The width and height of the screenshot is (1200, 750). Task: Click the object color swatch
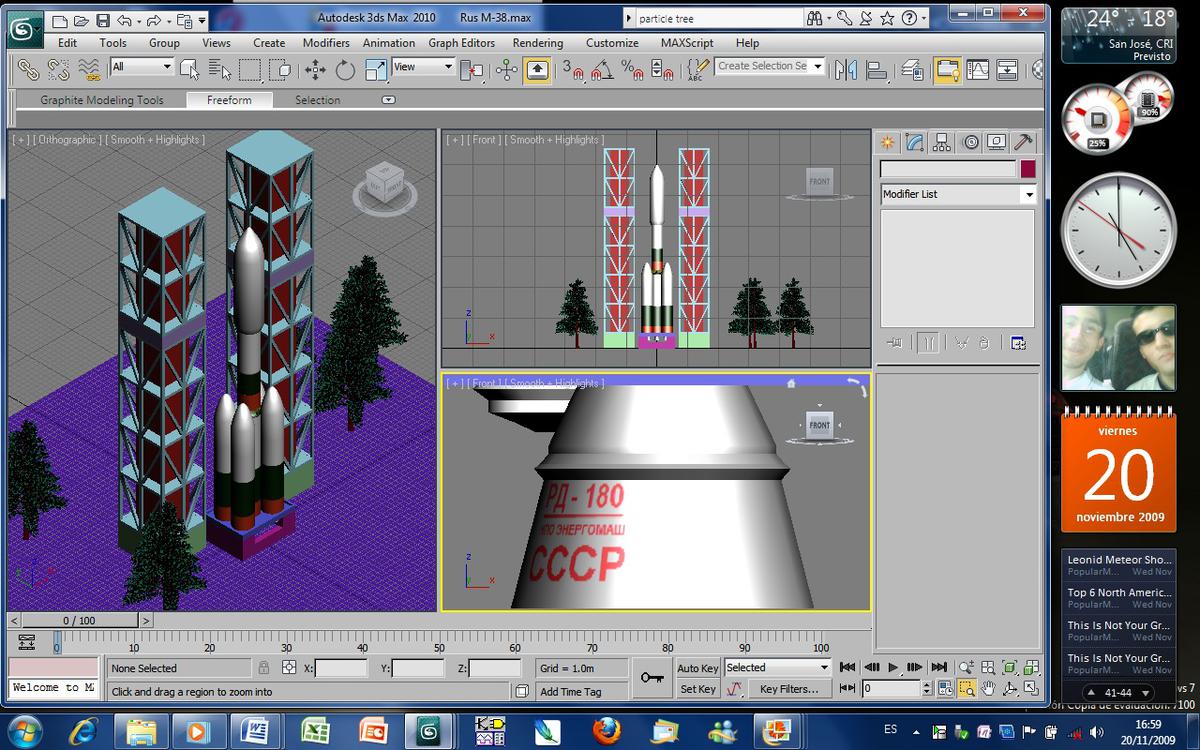pyautogui.click(x=1028, y=169)
